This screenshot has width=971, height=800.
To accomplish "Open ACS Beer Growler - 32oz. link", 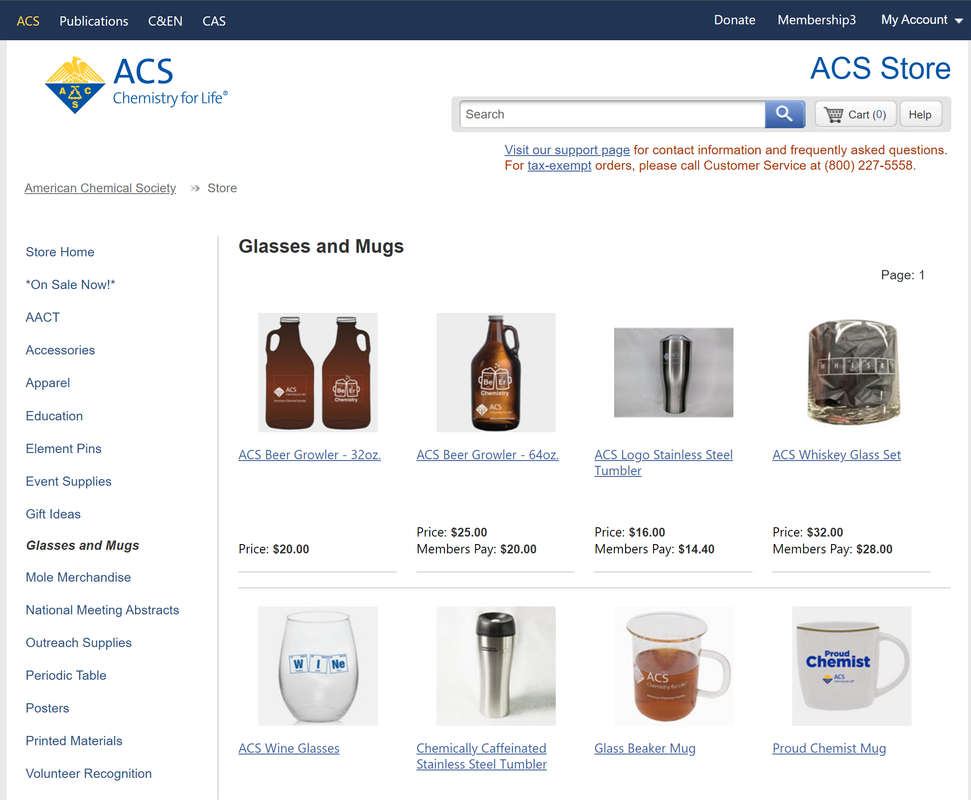I will pyautogui.click(x=310, y=455).
